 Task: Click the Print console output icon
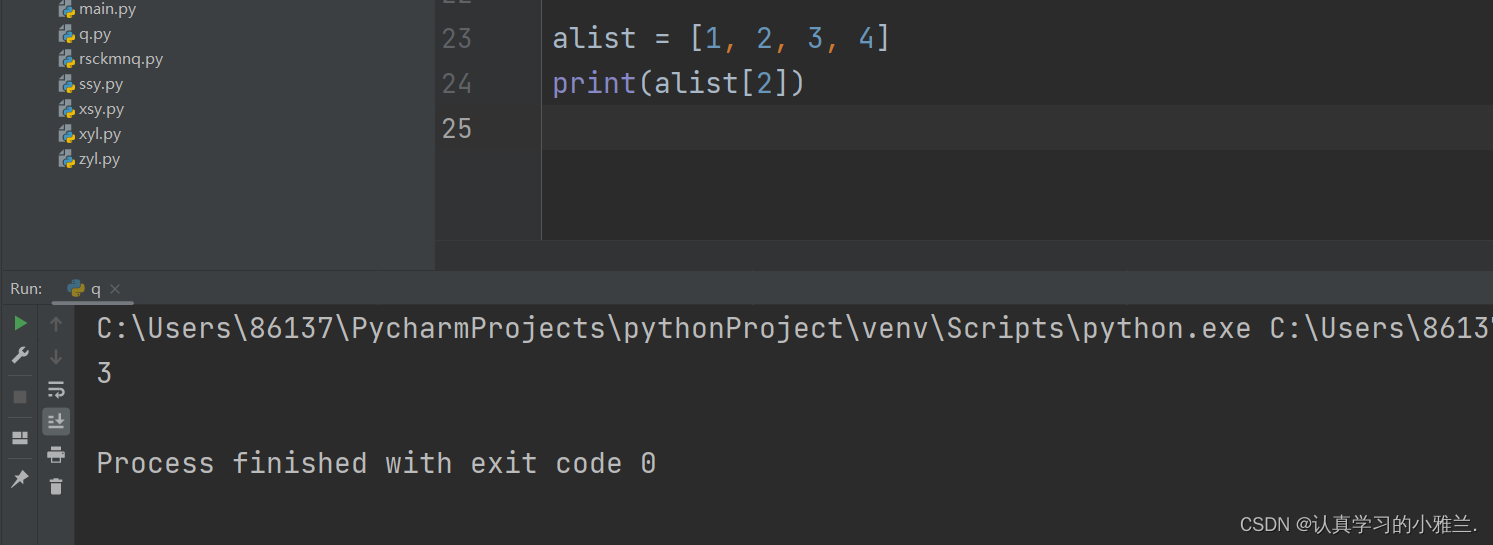click(x=56, y=454)
